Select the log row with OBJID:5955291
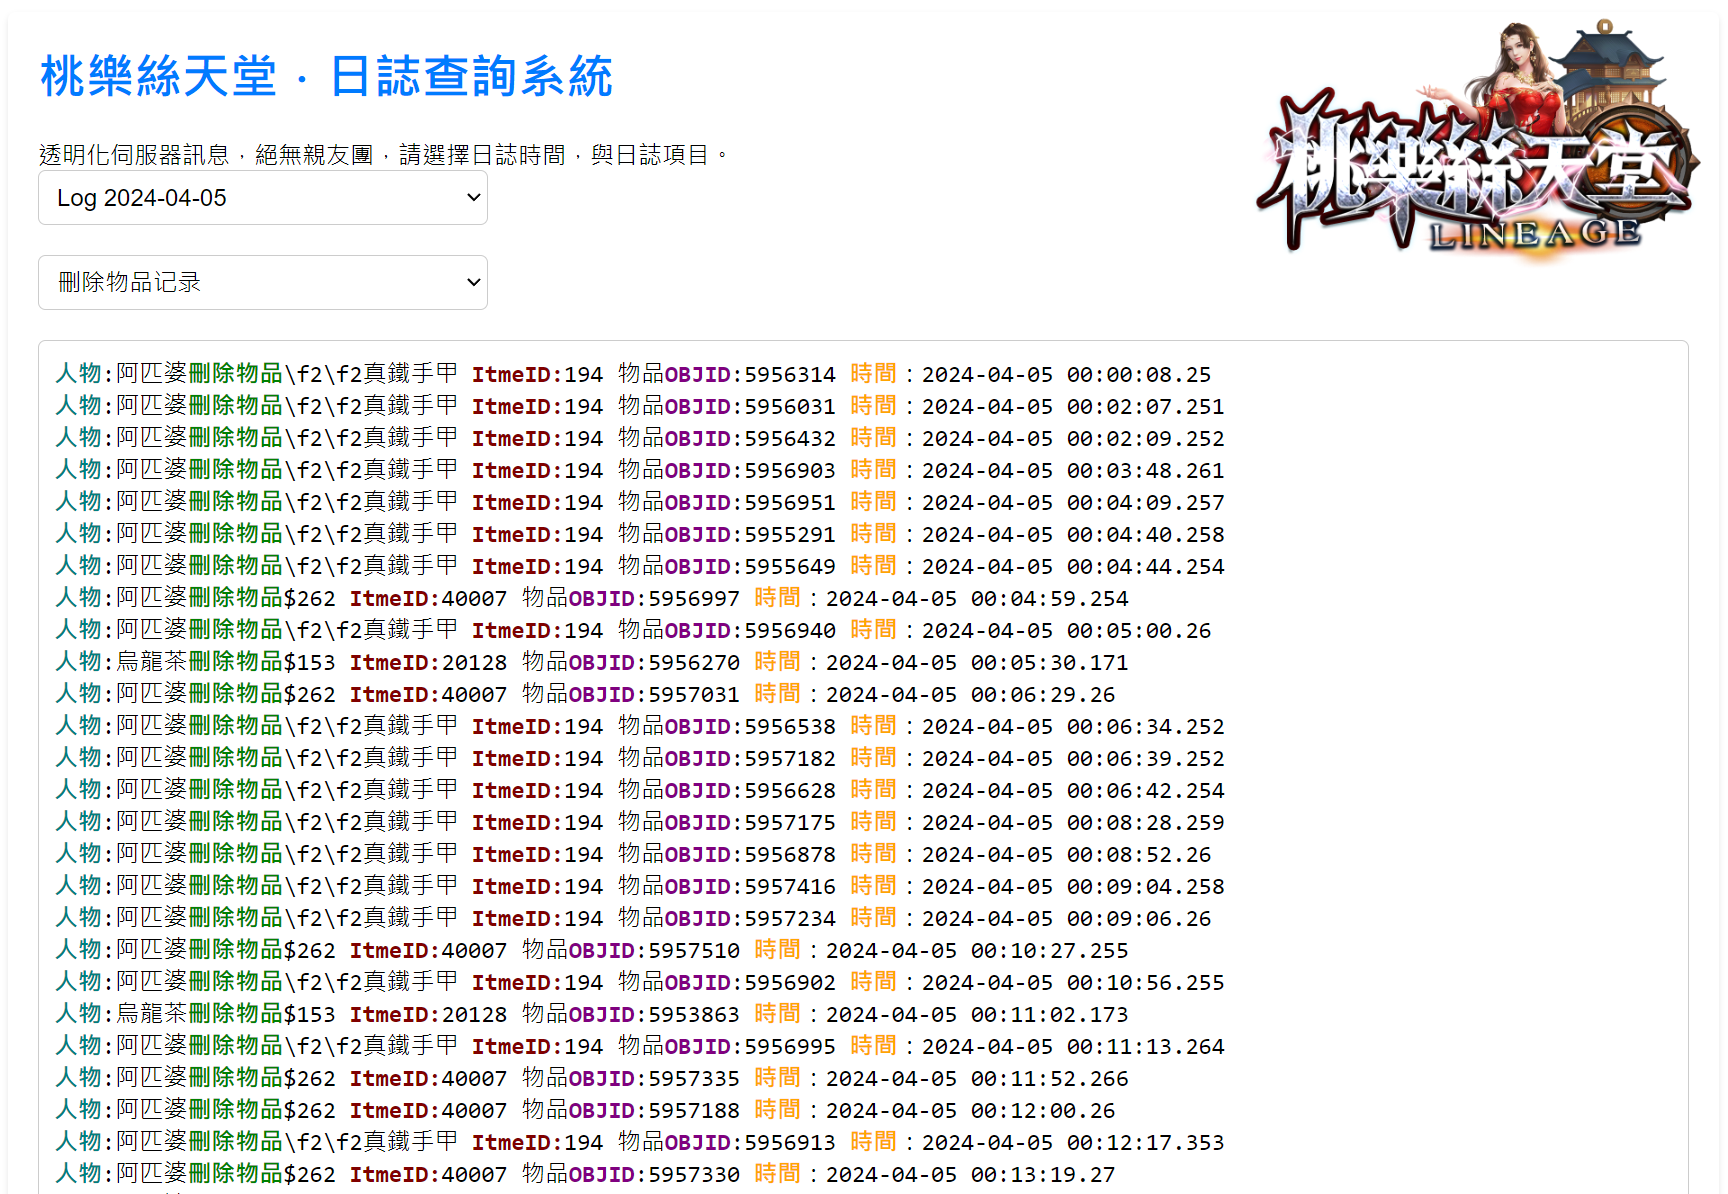This screenshot has width=1728, height=1194. [640, 534]
